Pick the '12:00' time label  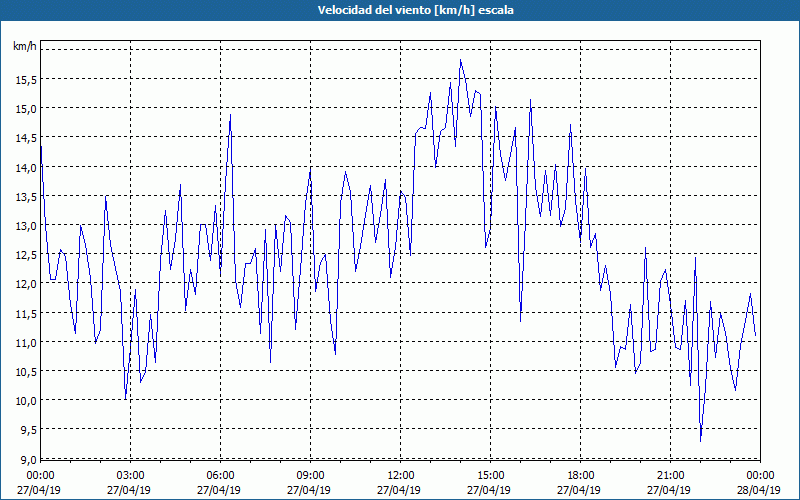[401, 476]
